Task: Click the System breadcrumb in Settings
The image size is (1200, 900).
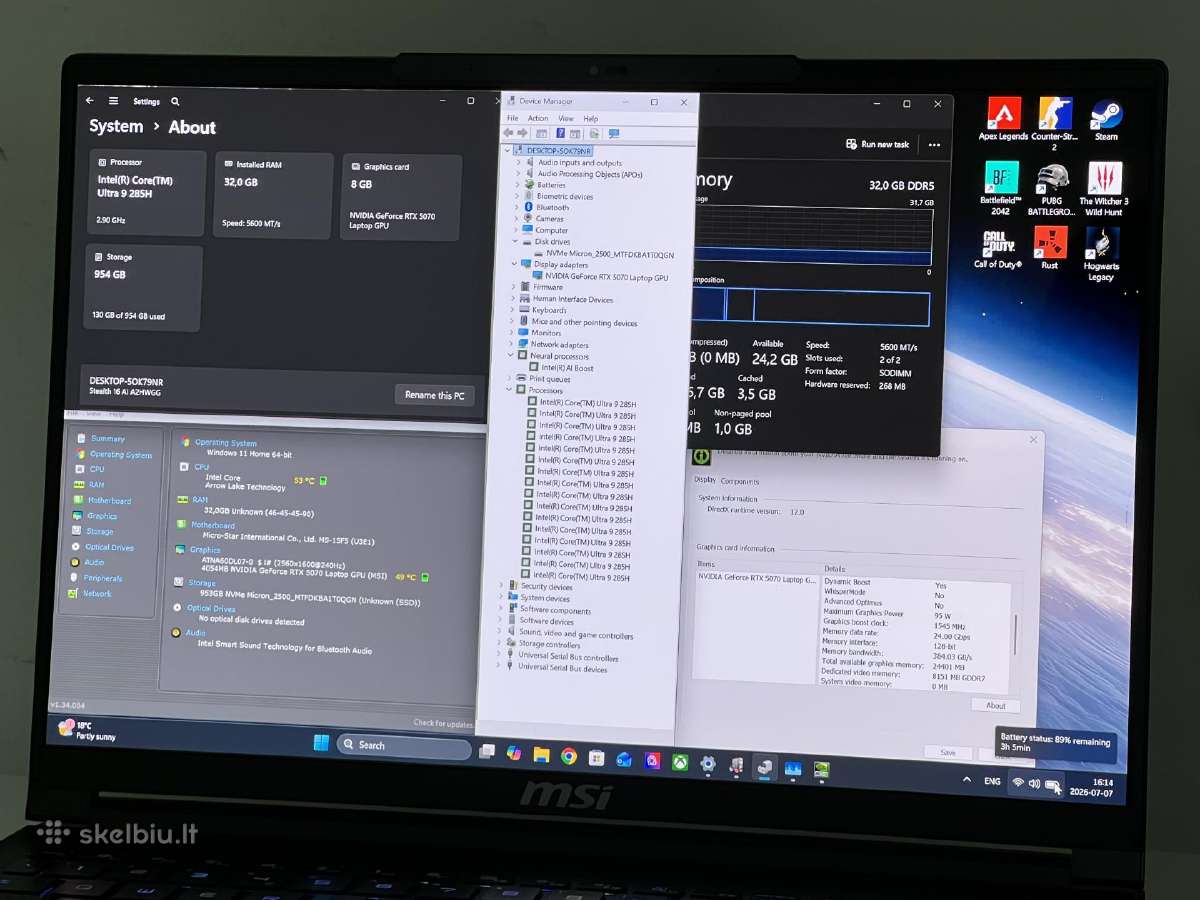Action: point(116,126)
